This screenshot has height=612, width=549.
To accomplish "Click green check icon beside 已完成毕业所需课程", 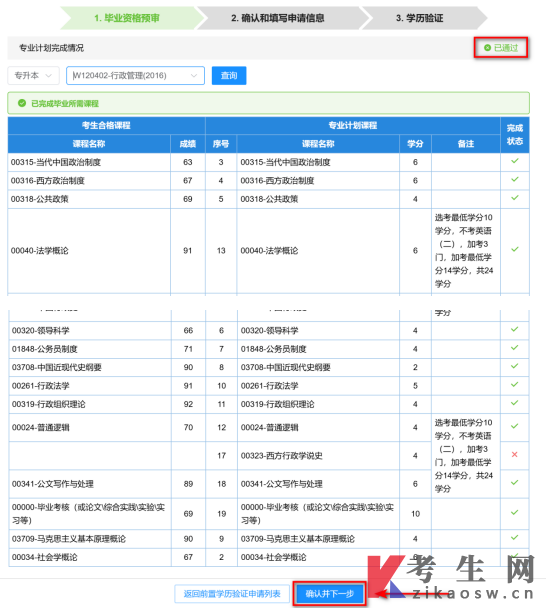I will tap(22, 103).
